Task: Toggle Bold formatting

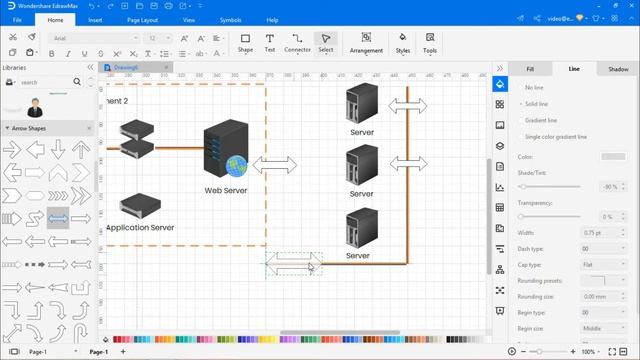Action: pyautogui.click(x=51, y=53)
